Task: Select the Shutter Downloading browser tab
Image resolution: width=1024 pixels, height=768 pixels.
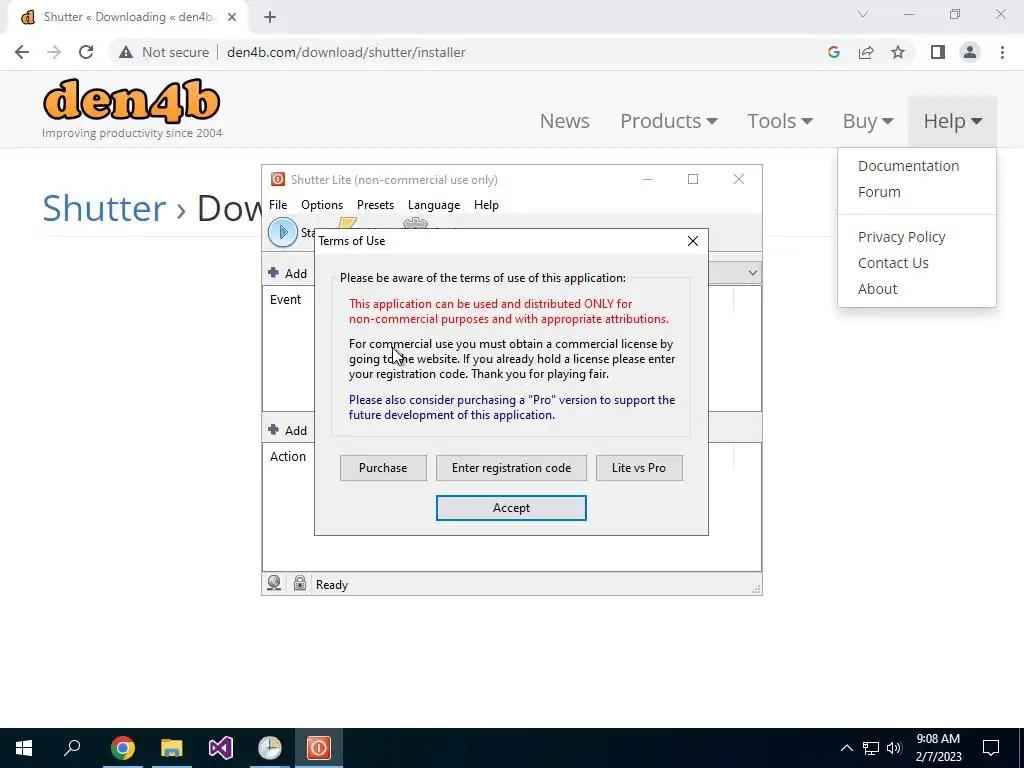Action: [128, 18]
